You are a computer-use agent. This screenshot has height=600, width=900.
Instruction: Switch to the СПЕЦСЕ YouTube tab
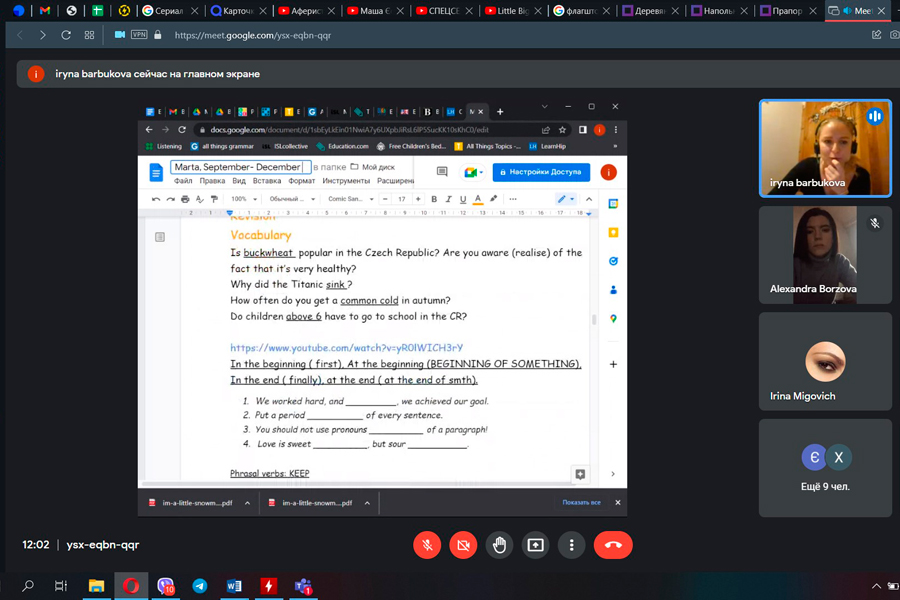(444, 10)
